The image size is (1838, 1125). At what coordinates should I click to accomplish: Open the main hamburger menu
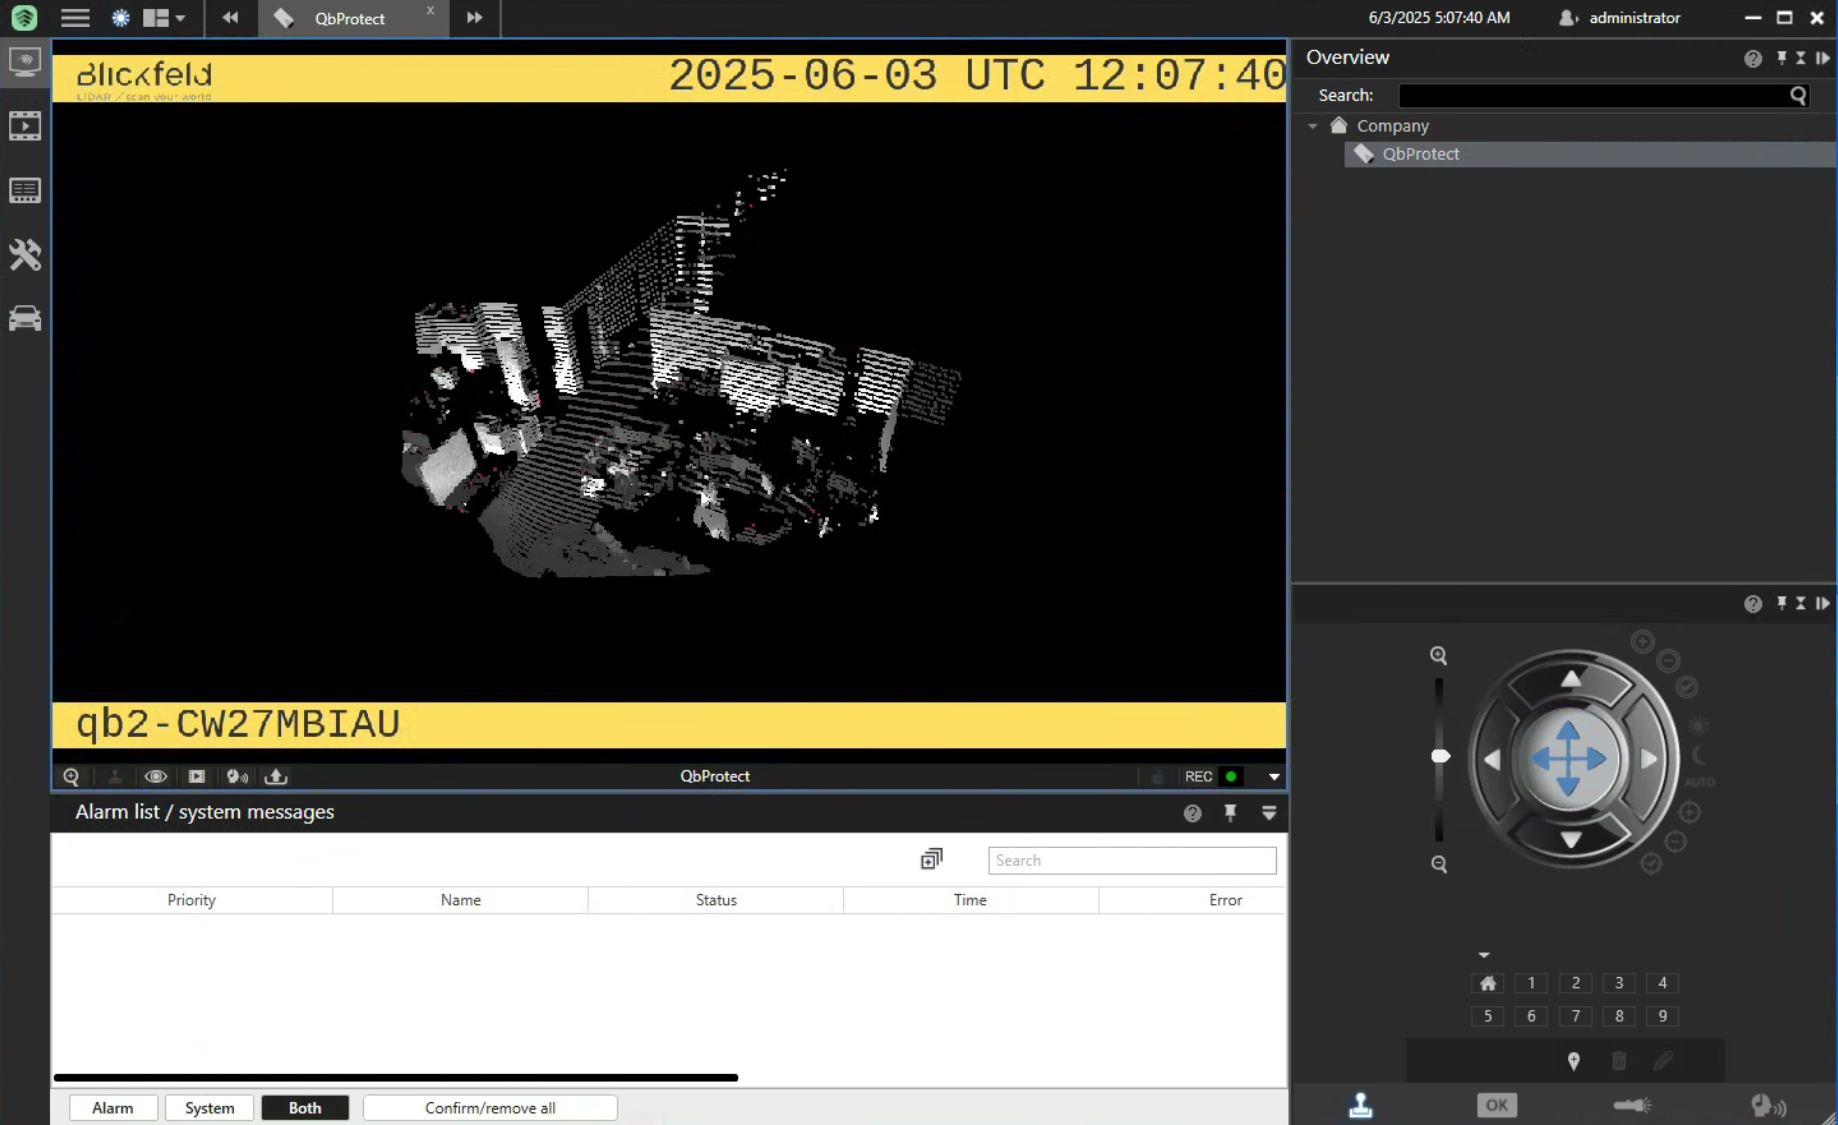click(75, 18)
